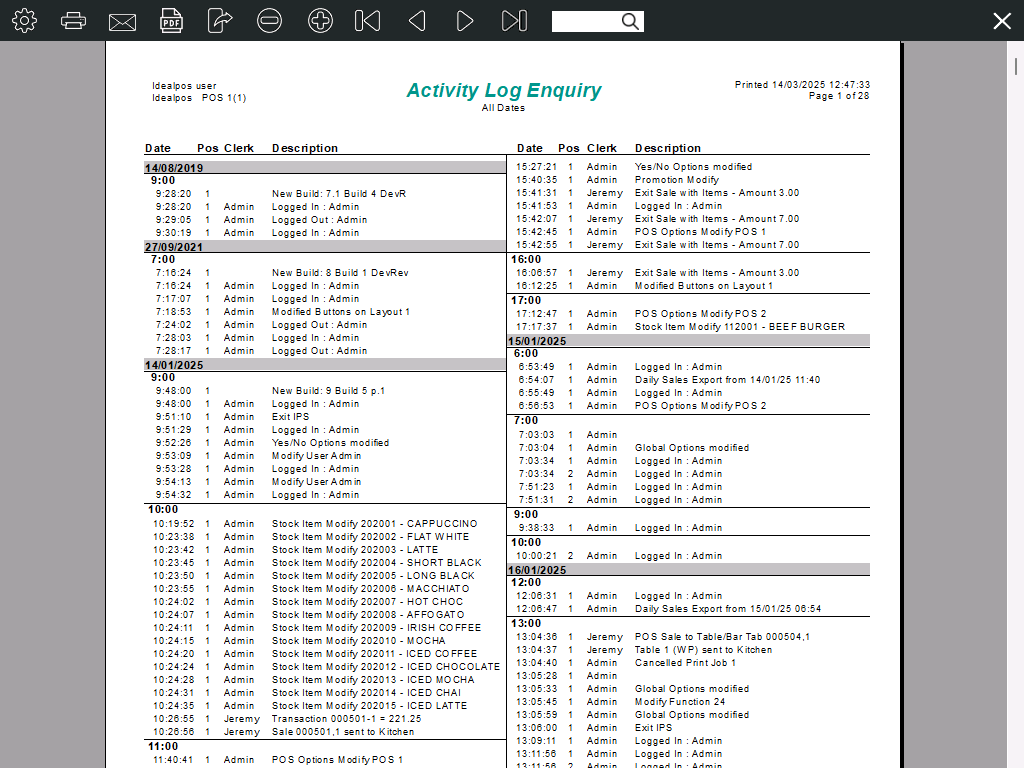Print the Activity Log report
The width and height of the screenshot is (1024, 768).
pyautogui.click(x=73, y=21)
